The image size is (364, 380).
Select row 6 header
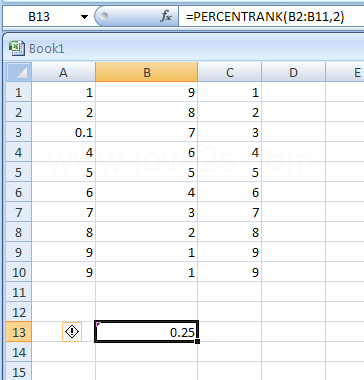pyautogui.click(x=19, y=192)
